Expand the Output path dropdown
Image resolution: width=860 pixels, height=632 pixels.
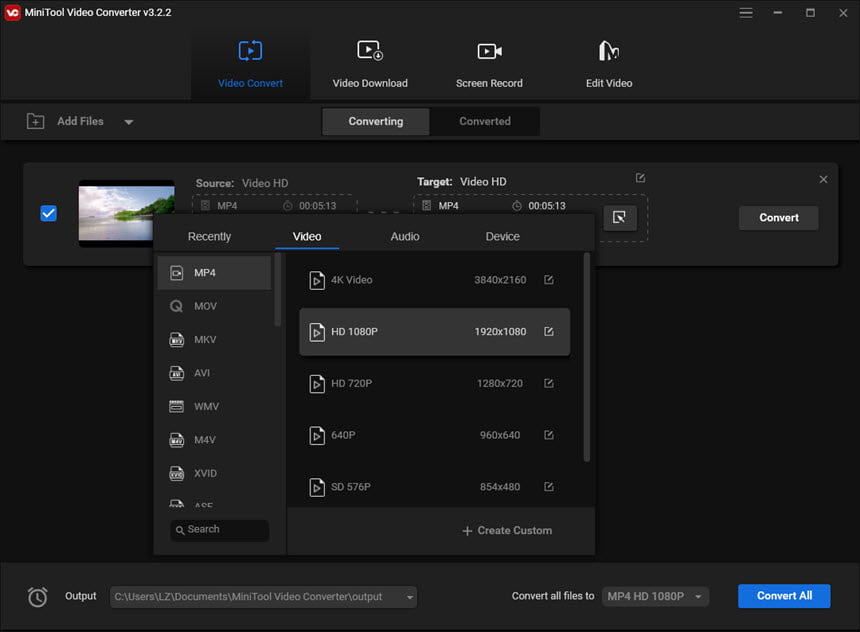click(x=410, y=597)
